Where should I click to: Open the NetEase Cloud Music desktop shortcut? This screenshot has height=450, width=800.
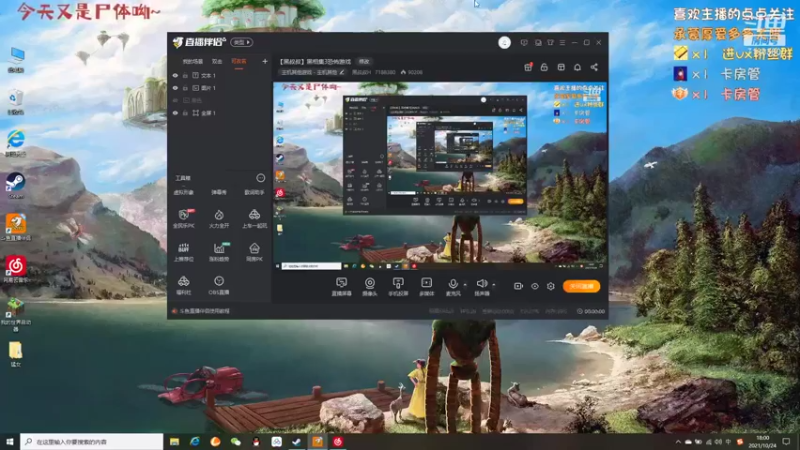coord(16,269)
